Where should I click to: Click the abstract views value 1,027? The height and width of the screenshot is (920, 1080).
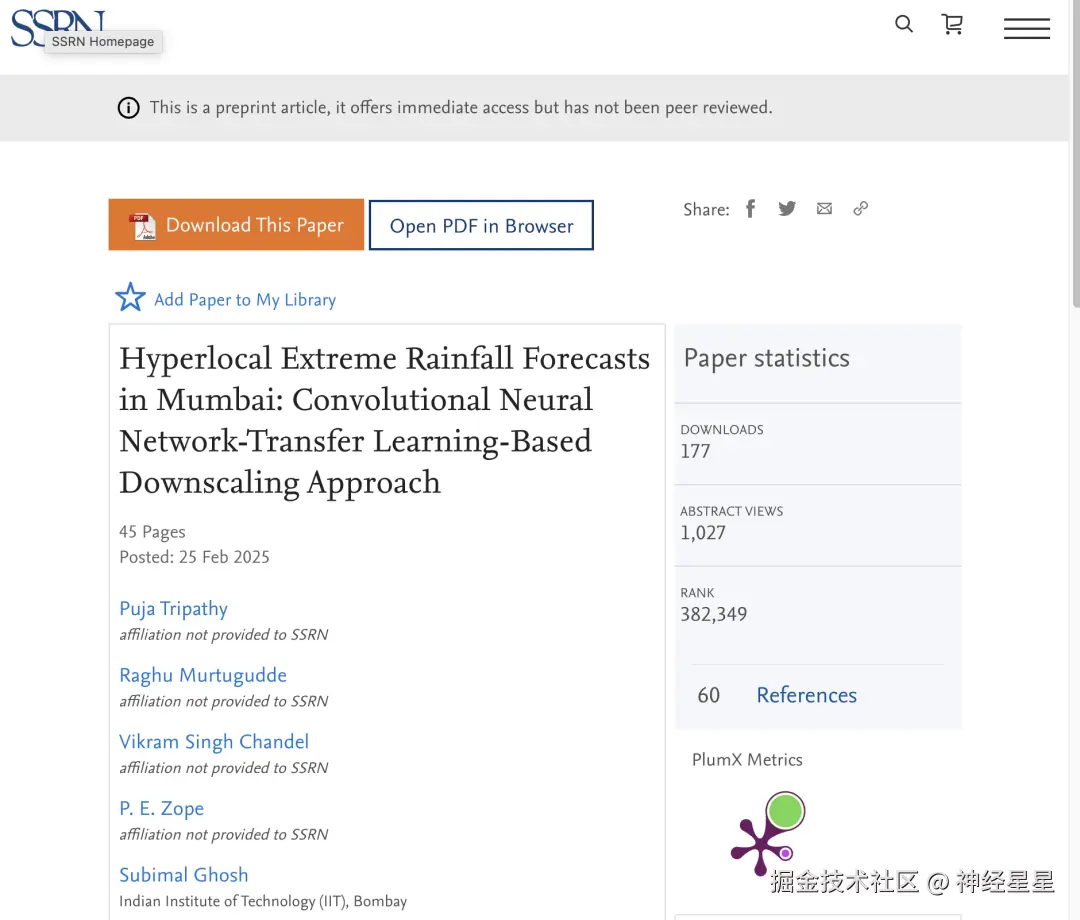click(x=703, y=533)
